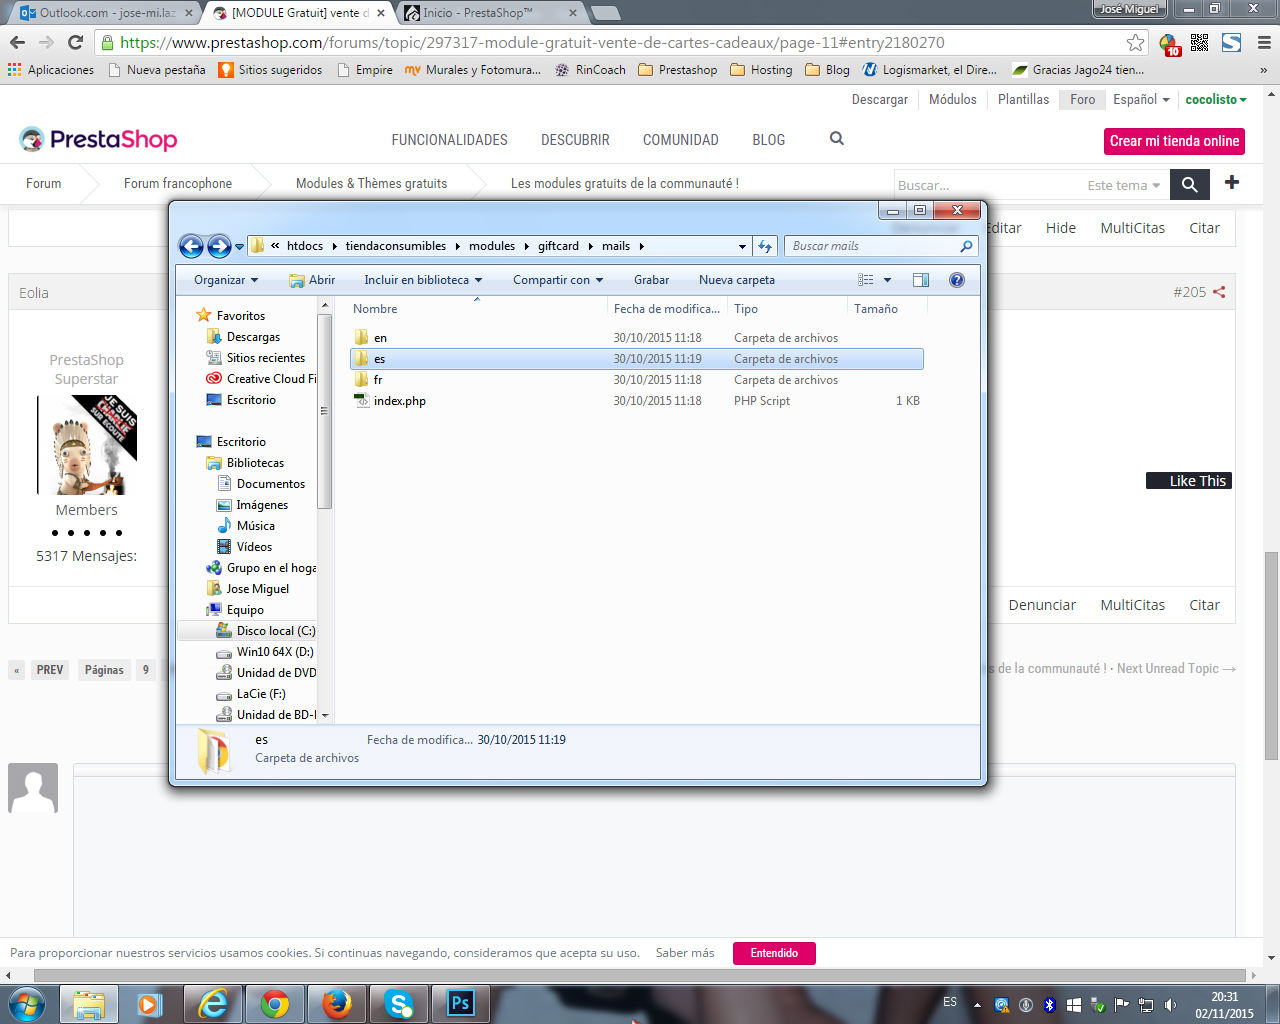The image size is (1280, 1024).
Task: Open Explorer help with the question mark
Action: (957, 280)
